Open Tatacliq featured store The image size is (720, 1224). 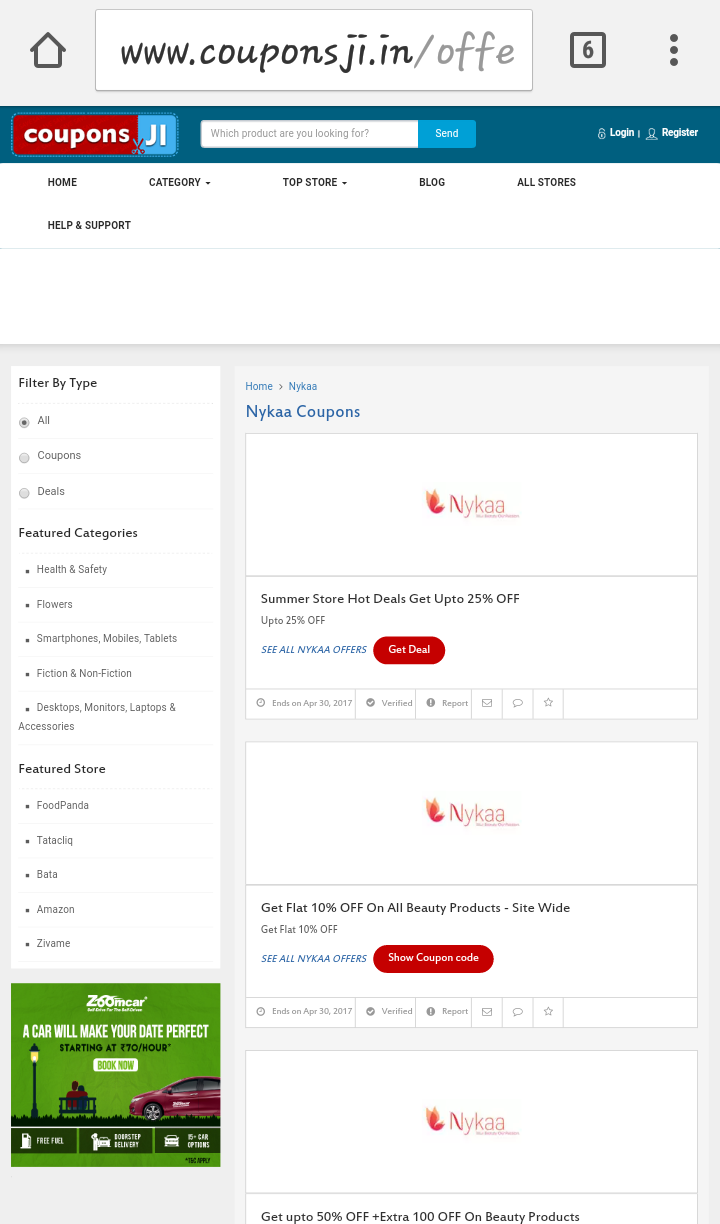coord(55,841)
